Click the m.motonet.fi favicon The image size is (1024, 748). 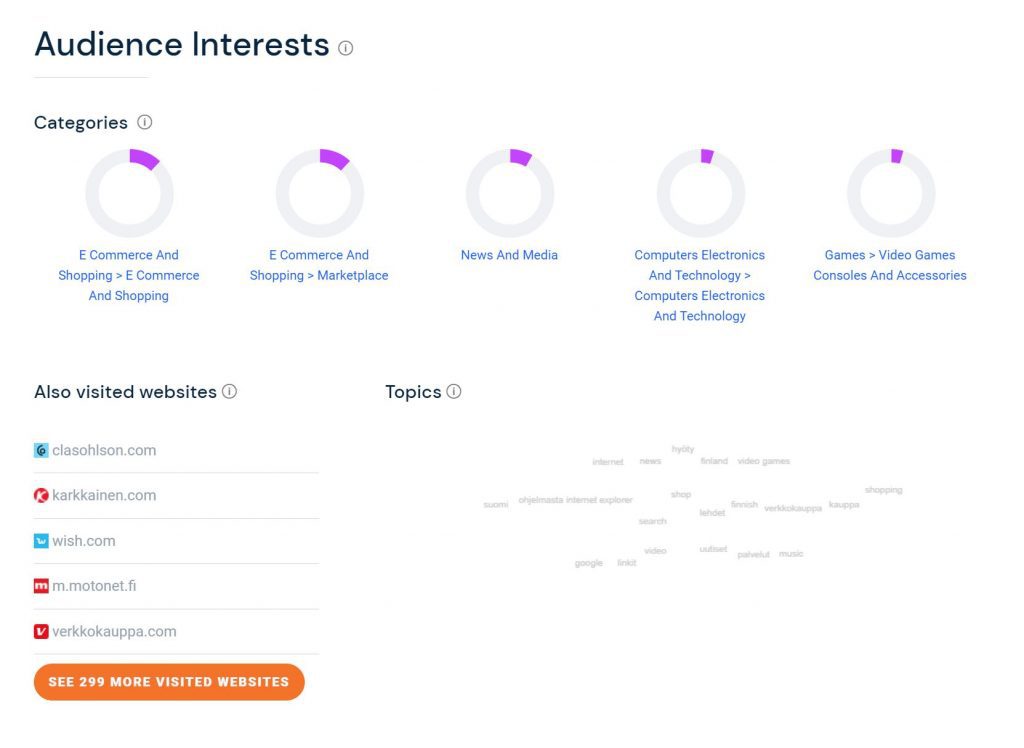pos(41,586)
